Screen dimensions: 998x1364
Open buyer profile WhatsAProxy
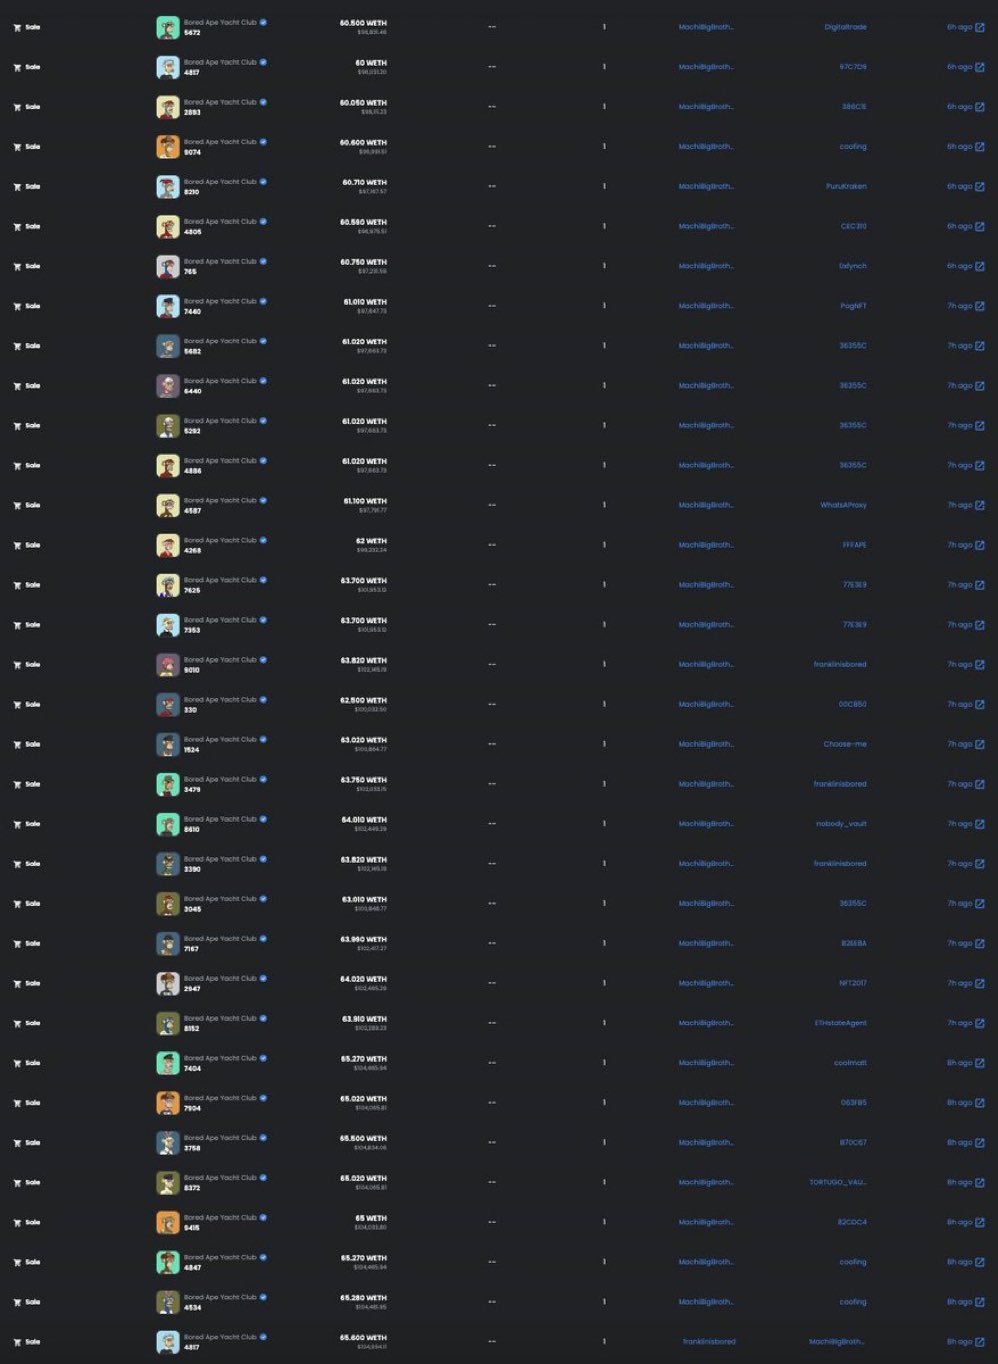[x=844, y=505]
